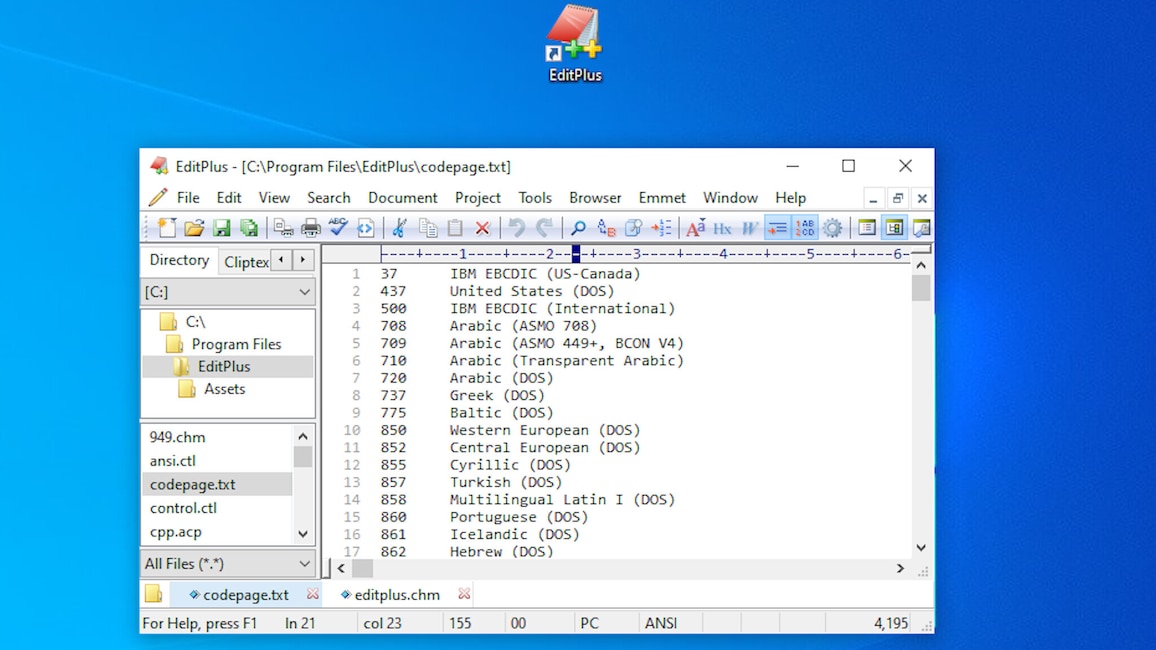Click the Replace icon
Screen dimensions: 1156x650
(606, 228)
